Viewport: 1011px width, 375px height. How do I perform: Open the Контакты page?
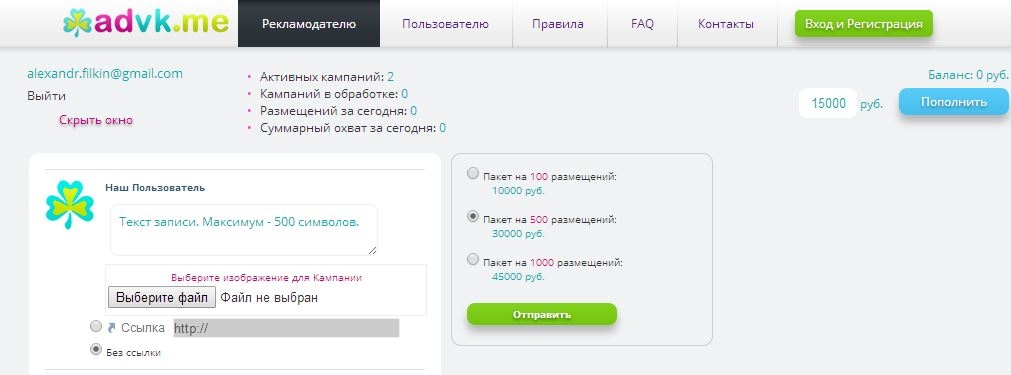coord(726,24)
